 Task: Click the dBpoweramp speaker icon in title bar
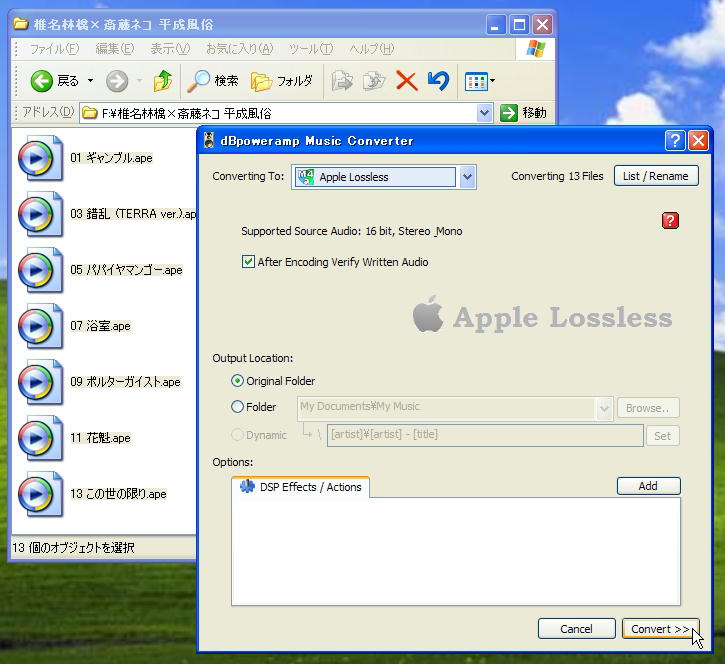(209, 140)
